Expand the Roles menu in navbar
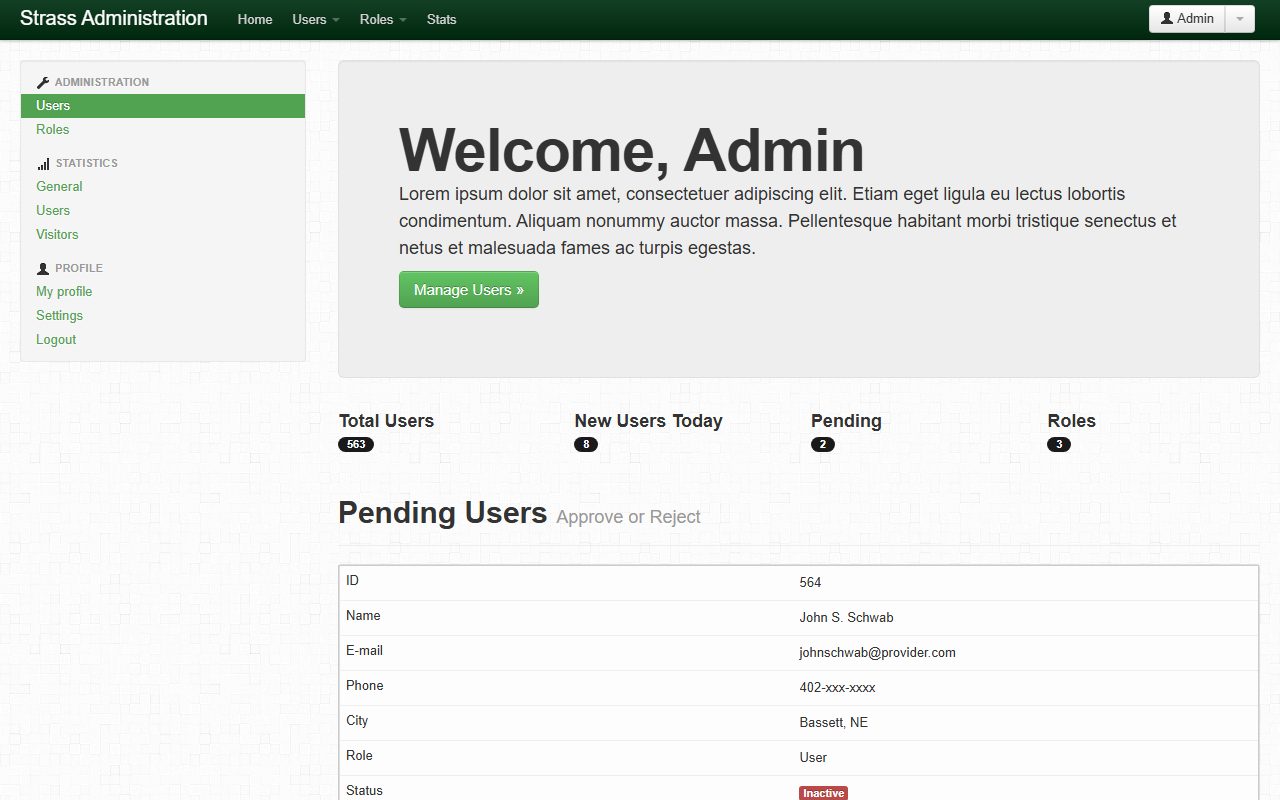1280x800 pixels. [x=383, y=20]
